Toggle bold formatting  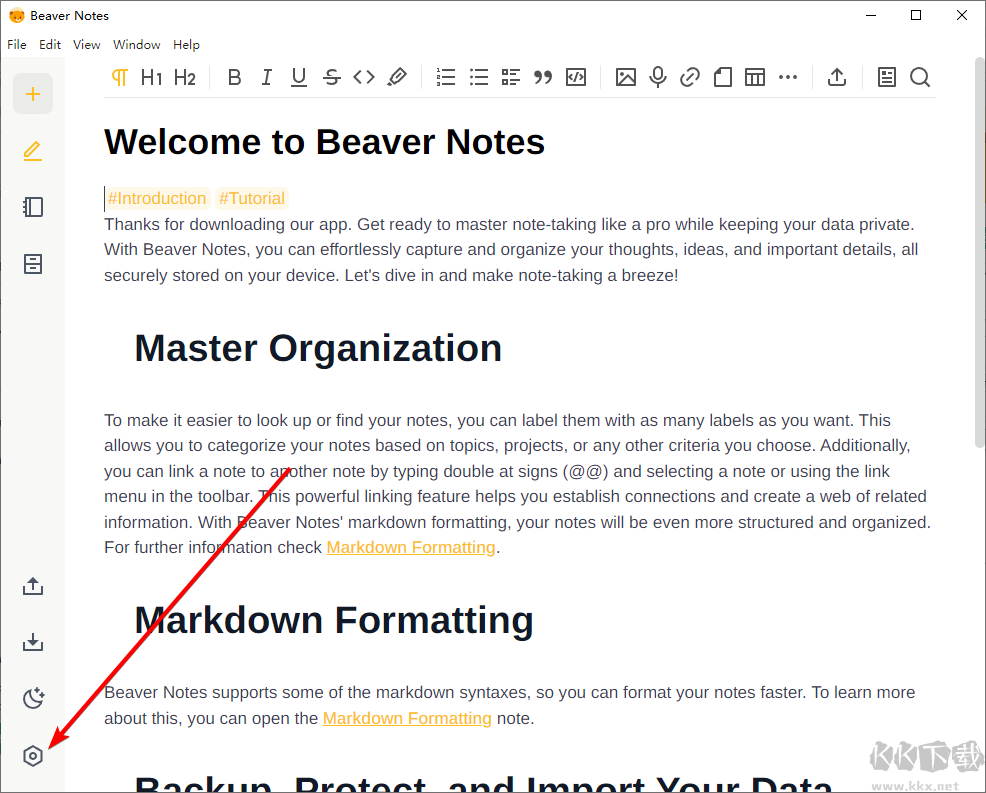(234, 77)
